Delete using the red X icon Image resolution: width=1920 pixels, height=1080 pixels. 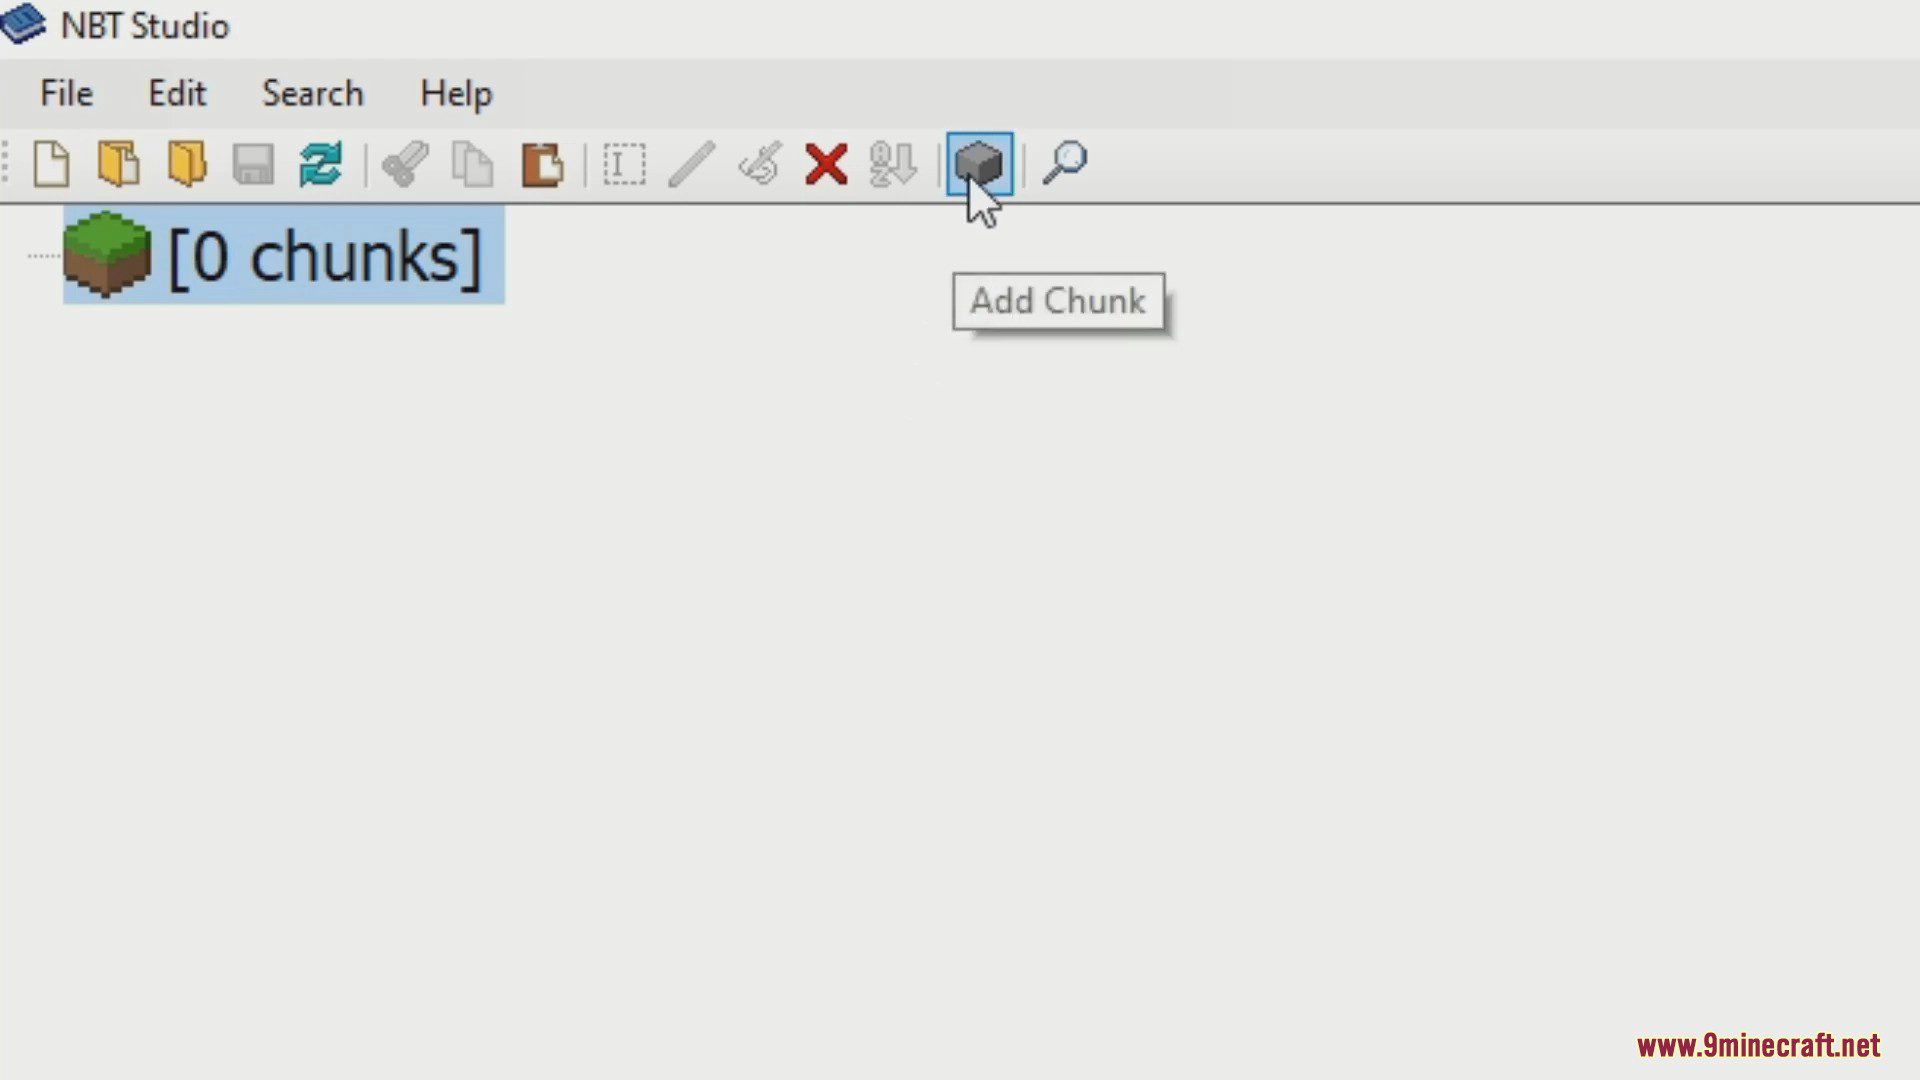point(826,164)
